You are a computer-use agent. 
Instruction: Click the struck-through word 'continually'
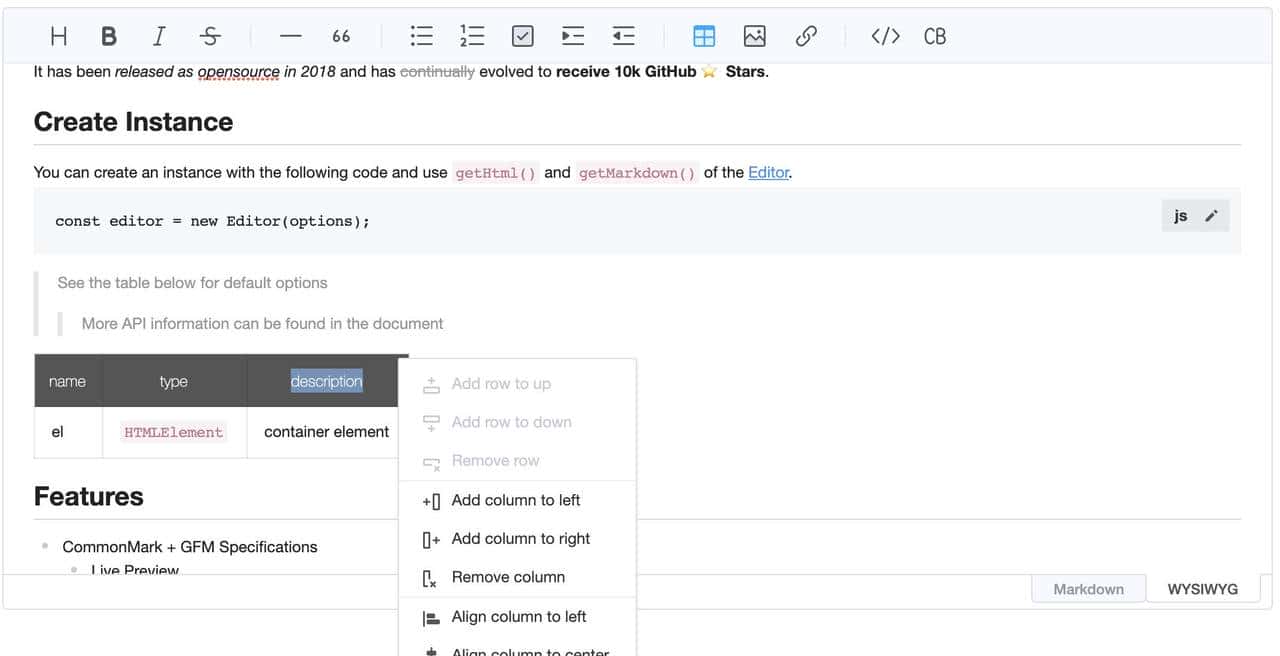437,72
